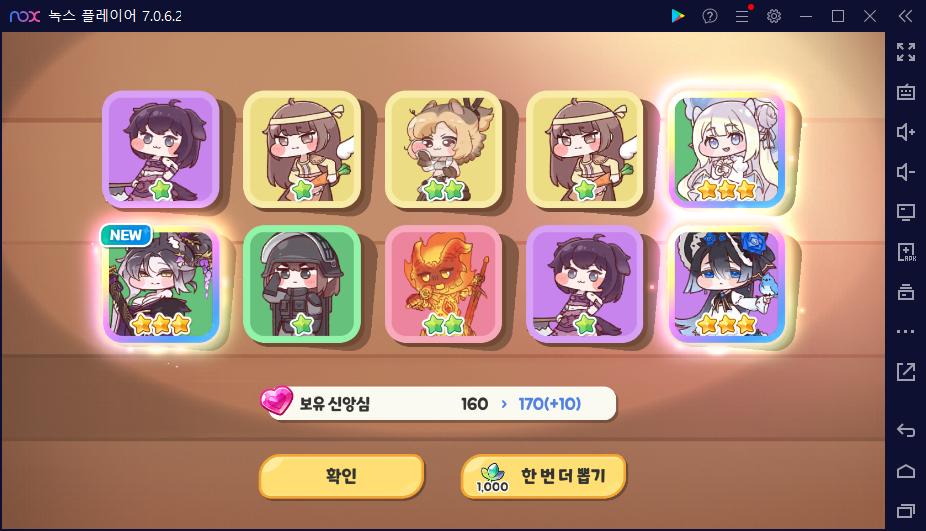This screenshot has width=926, height=531.
Task: Open Nox settings gear icon
Action: pyautogui.click(x=774, y=16)
